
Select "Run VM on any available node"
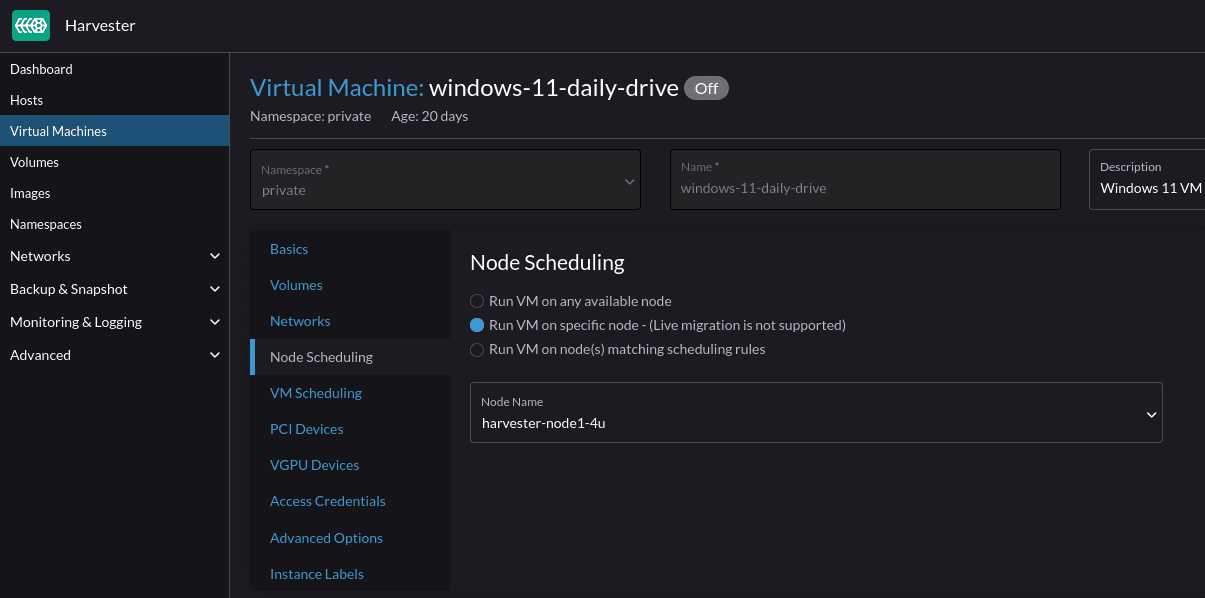476,301
